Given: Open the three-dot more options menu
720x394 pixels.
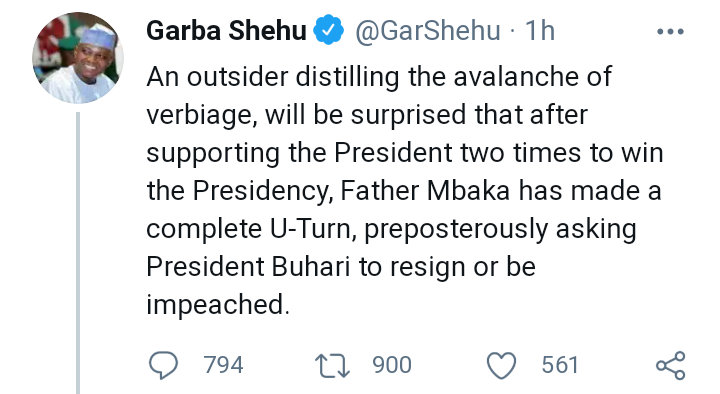Looking at the screenshot, I should (670, 32).
